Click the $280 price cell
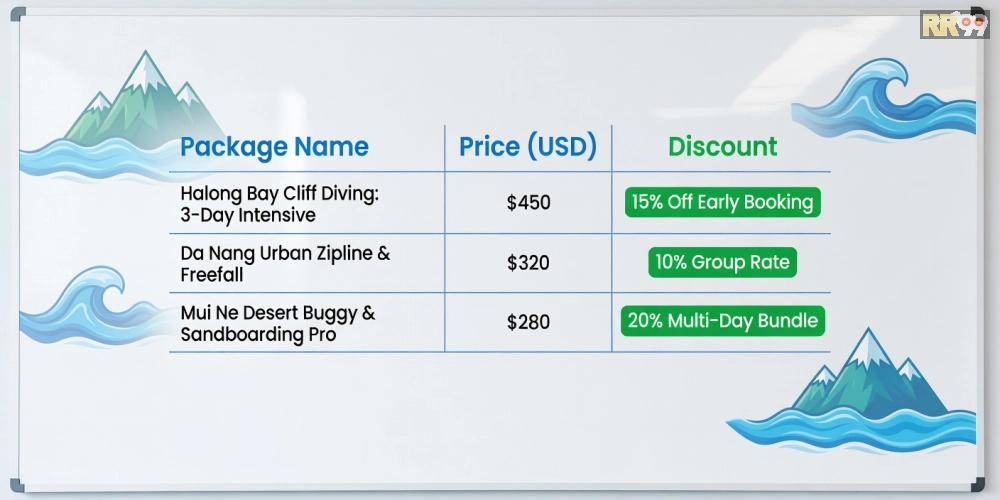1000x500 pixels. pos(528,322)
